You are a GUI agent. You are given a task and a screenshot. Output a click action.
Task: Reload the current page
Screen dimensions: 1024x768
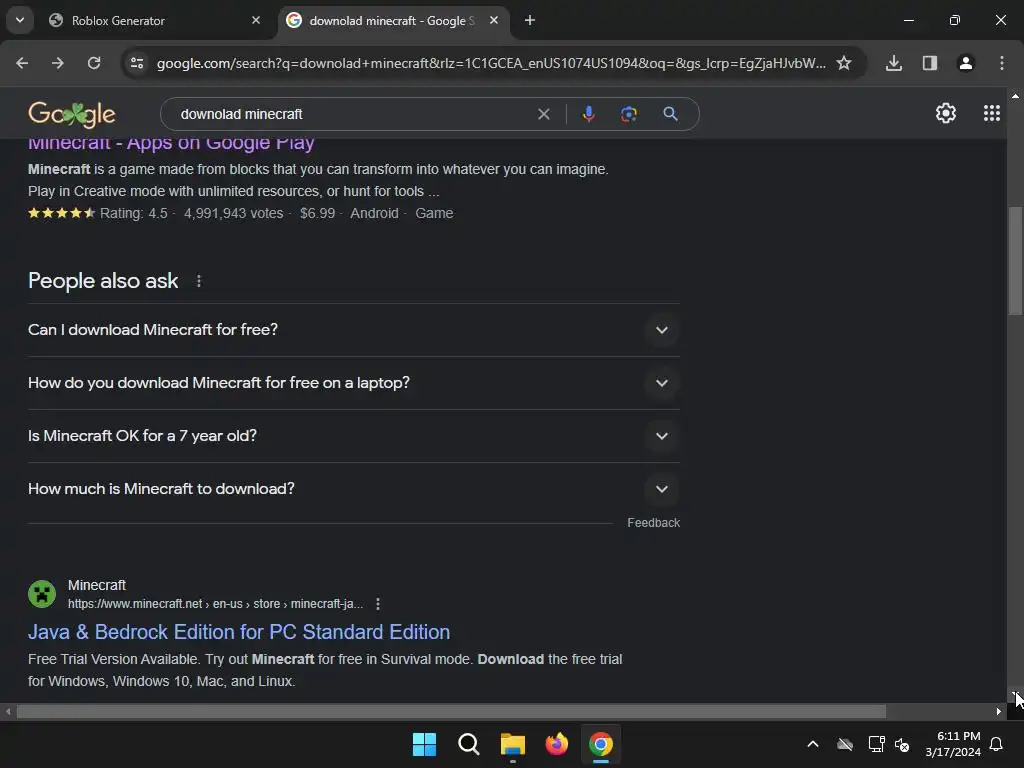(94, 63)
